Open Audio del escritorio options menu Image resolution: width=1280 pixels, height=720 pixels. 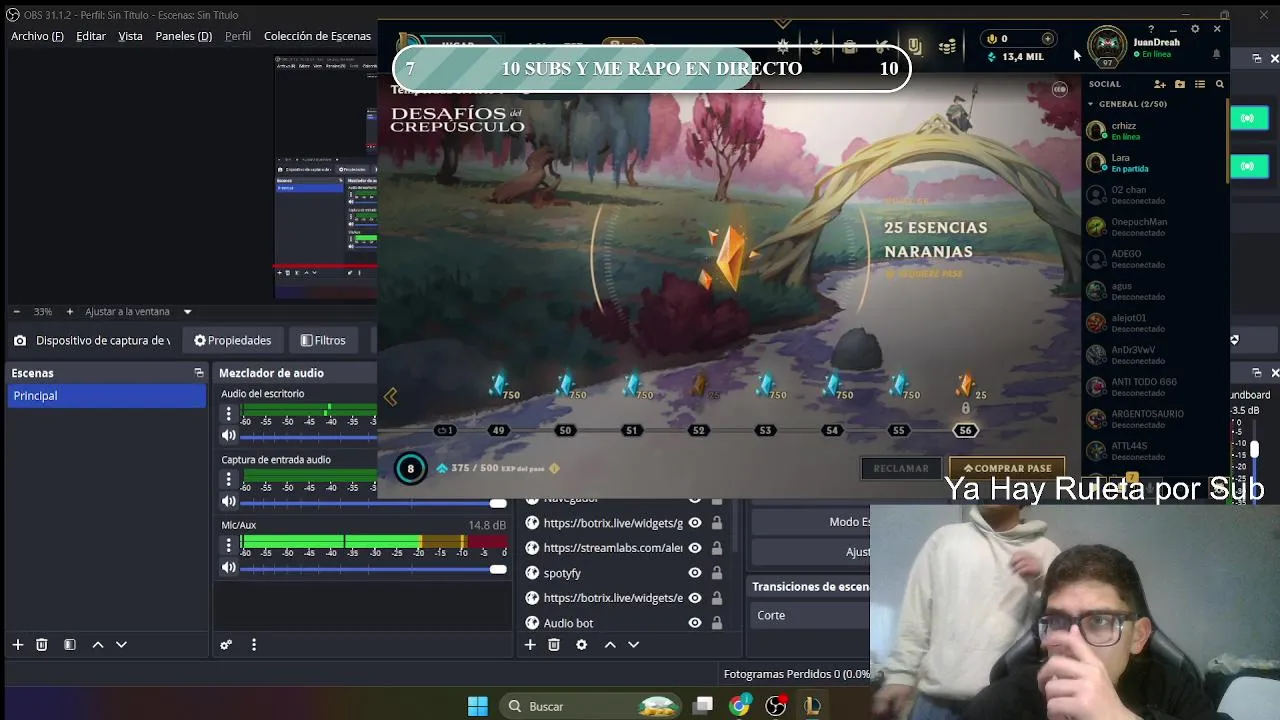click(229, 413)
